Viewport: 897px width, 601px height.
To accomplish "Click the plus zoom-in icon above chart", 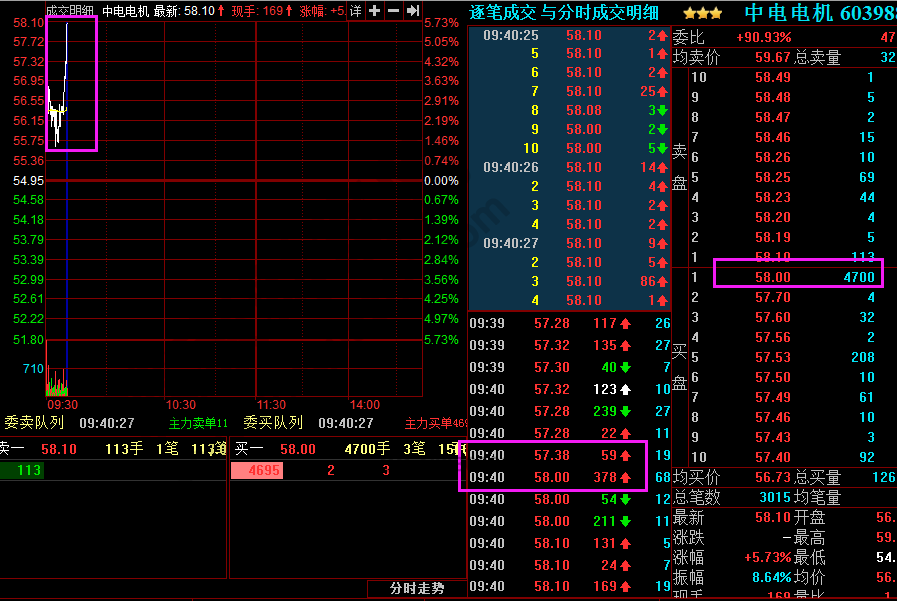I will click(374, 11).
